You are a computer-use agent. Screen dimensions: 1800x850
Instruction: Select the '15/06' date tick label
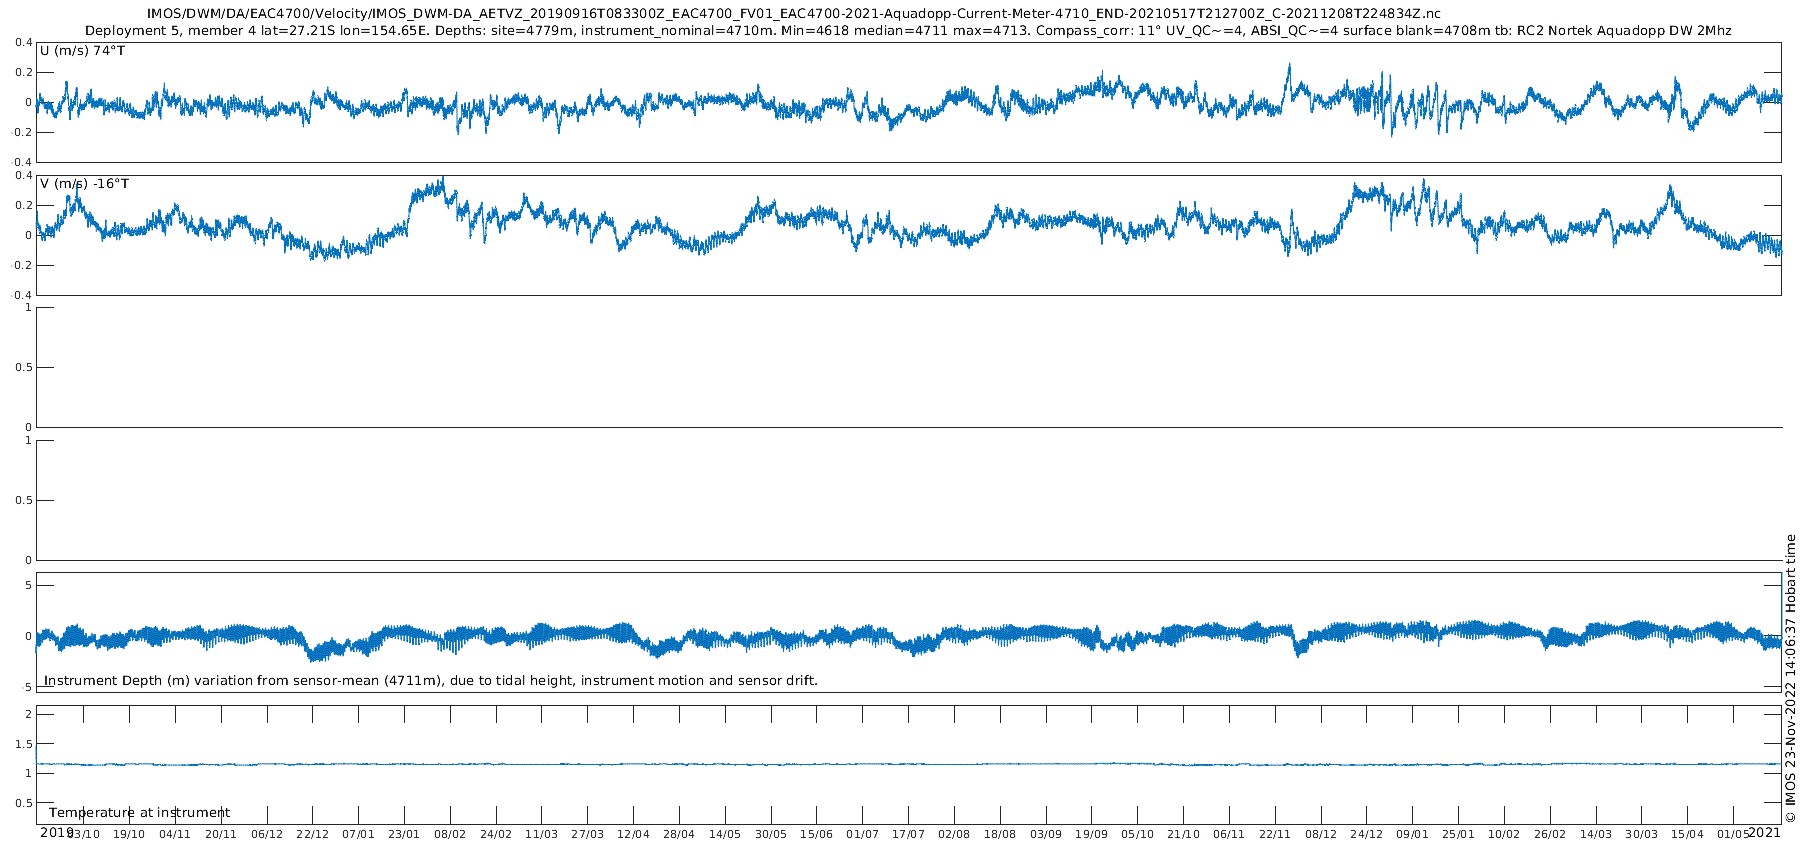pyautogui.click(x=817, y=834)
